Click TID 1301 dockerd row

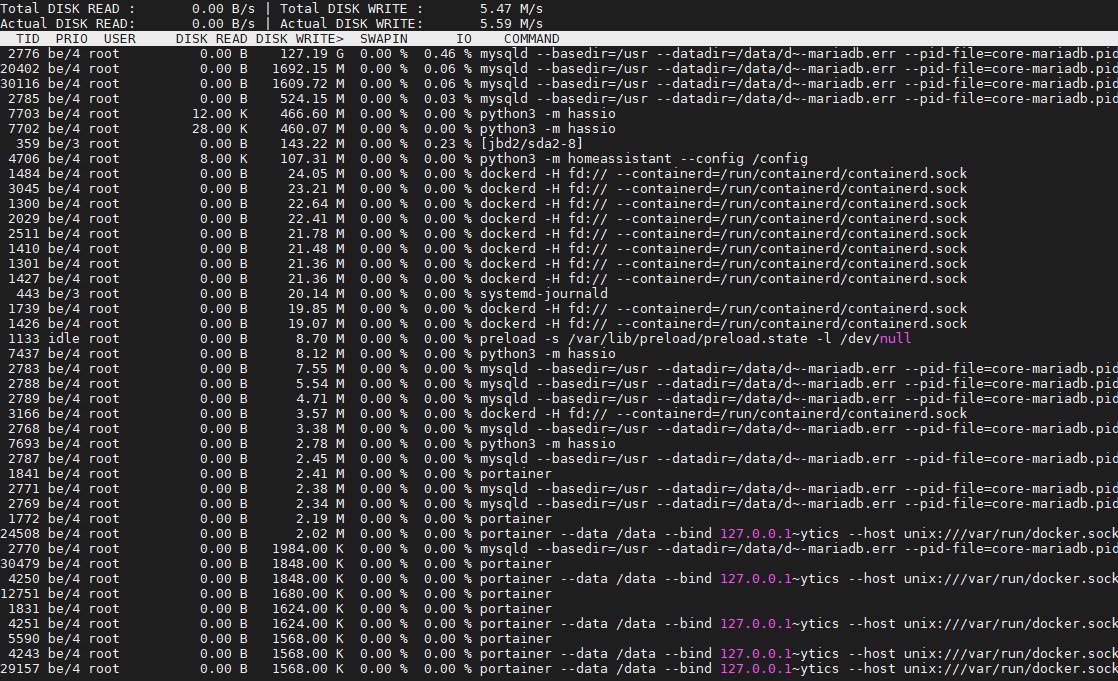(559, 263)
